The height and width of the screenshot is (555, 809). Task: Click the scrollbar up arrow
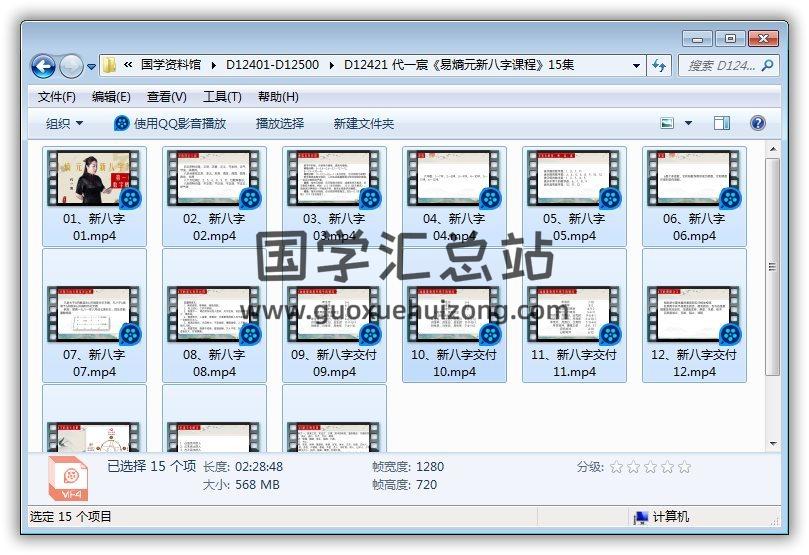(x=772, y=149)
